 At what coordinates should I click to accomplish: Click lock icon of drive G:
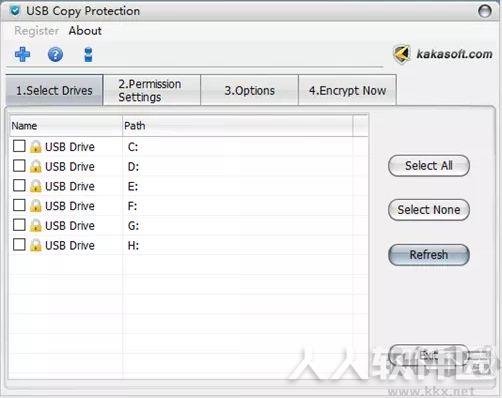point(36,226)
